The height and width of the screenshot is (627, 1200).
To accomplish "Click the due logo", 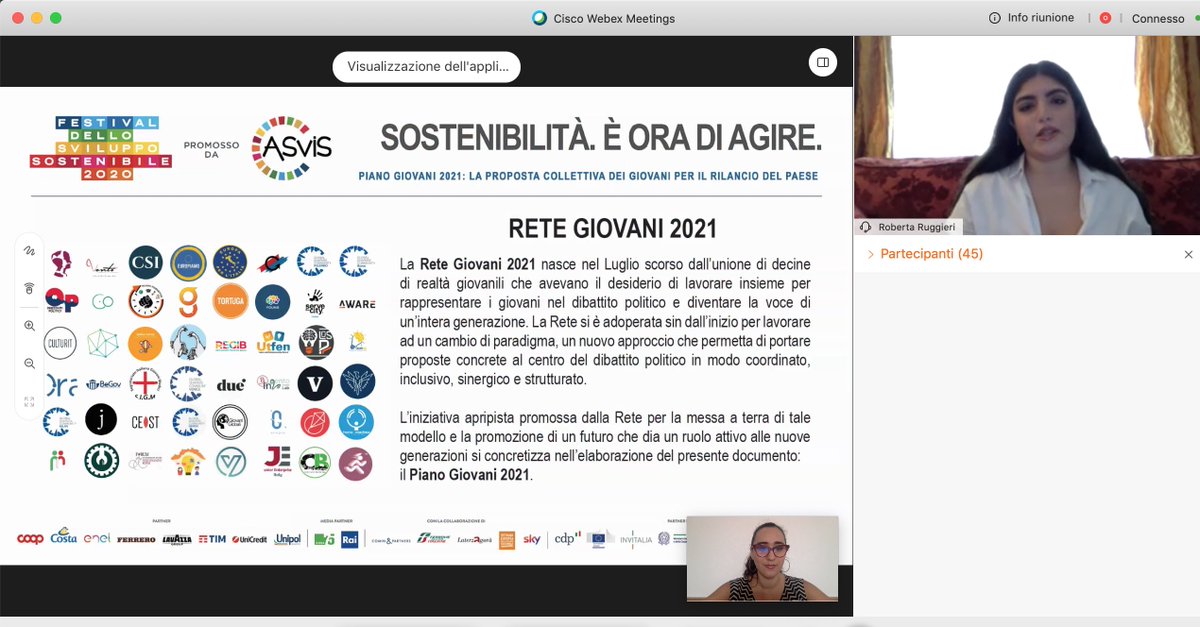I will [231, 384].
